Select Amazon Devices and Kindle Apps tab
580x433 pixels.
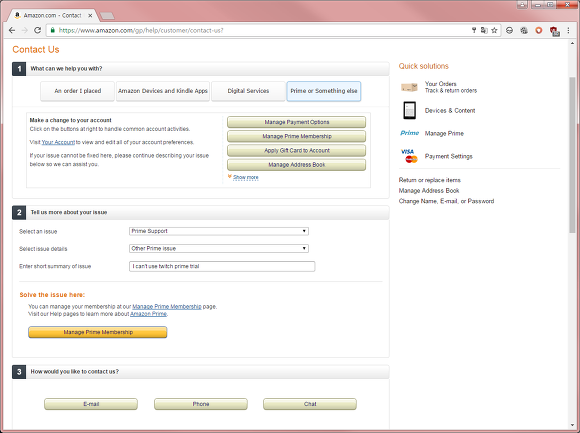tap(163, 91)
